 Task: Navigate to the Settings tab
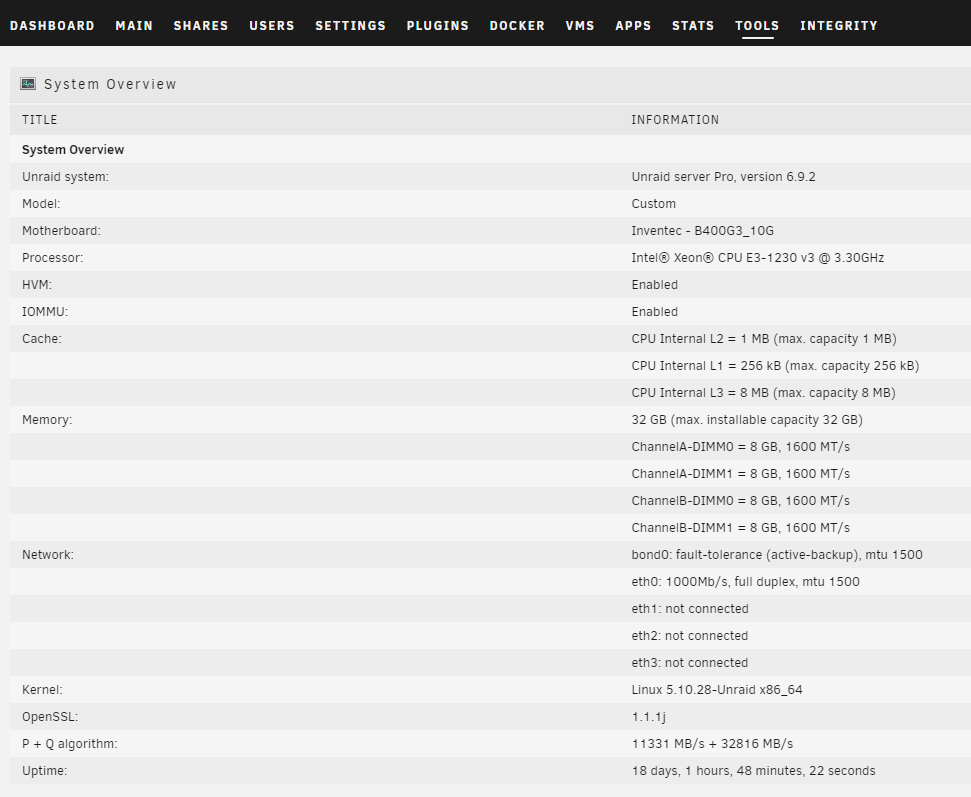350,26
